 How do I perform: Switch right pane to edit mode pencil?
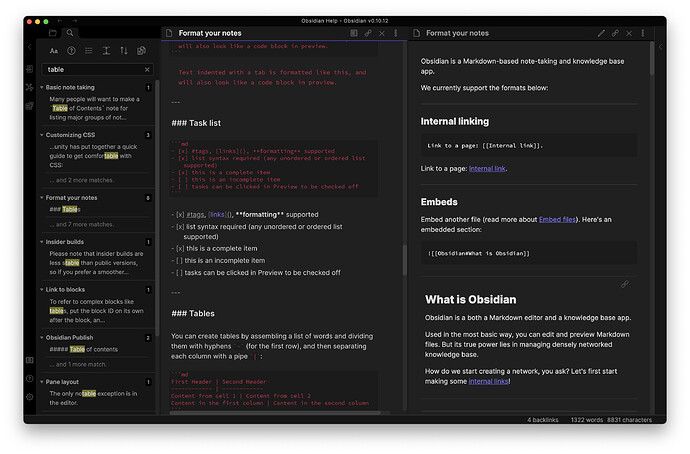[x=601, y=33]
